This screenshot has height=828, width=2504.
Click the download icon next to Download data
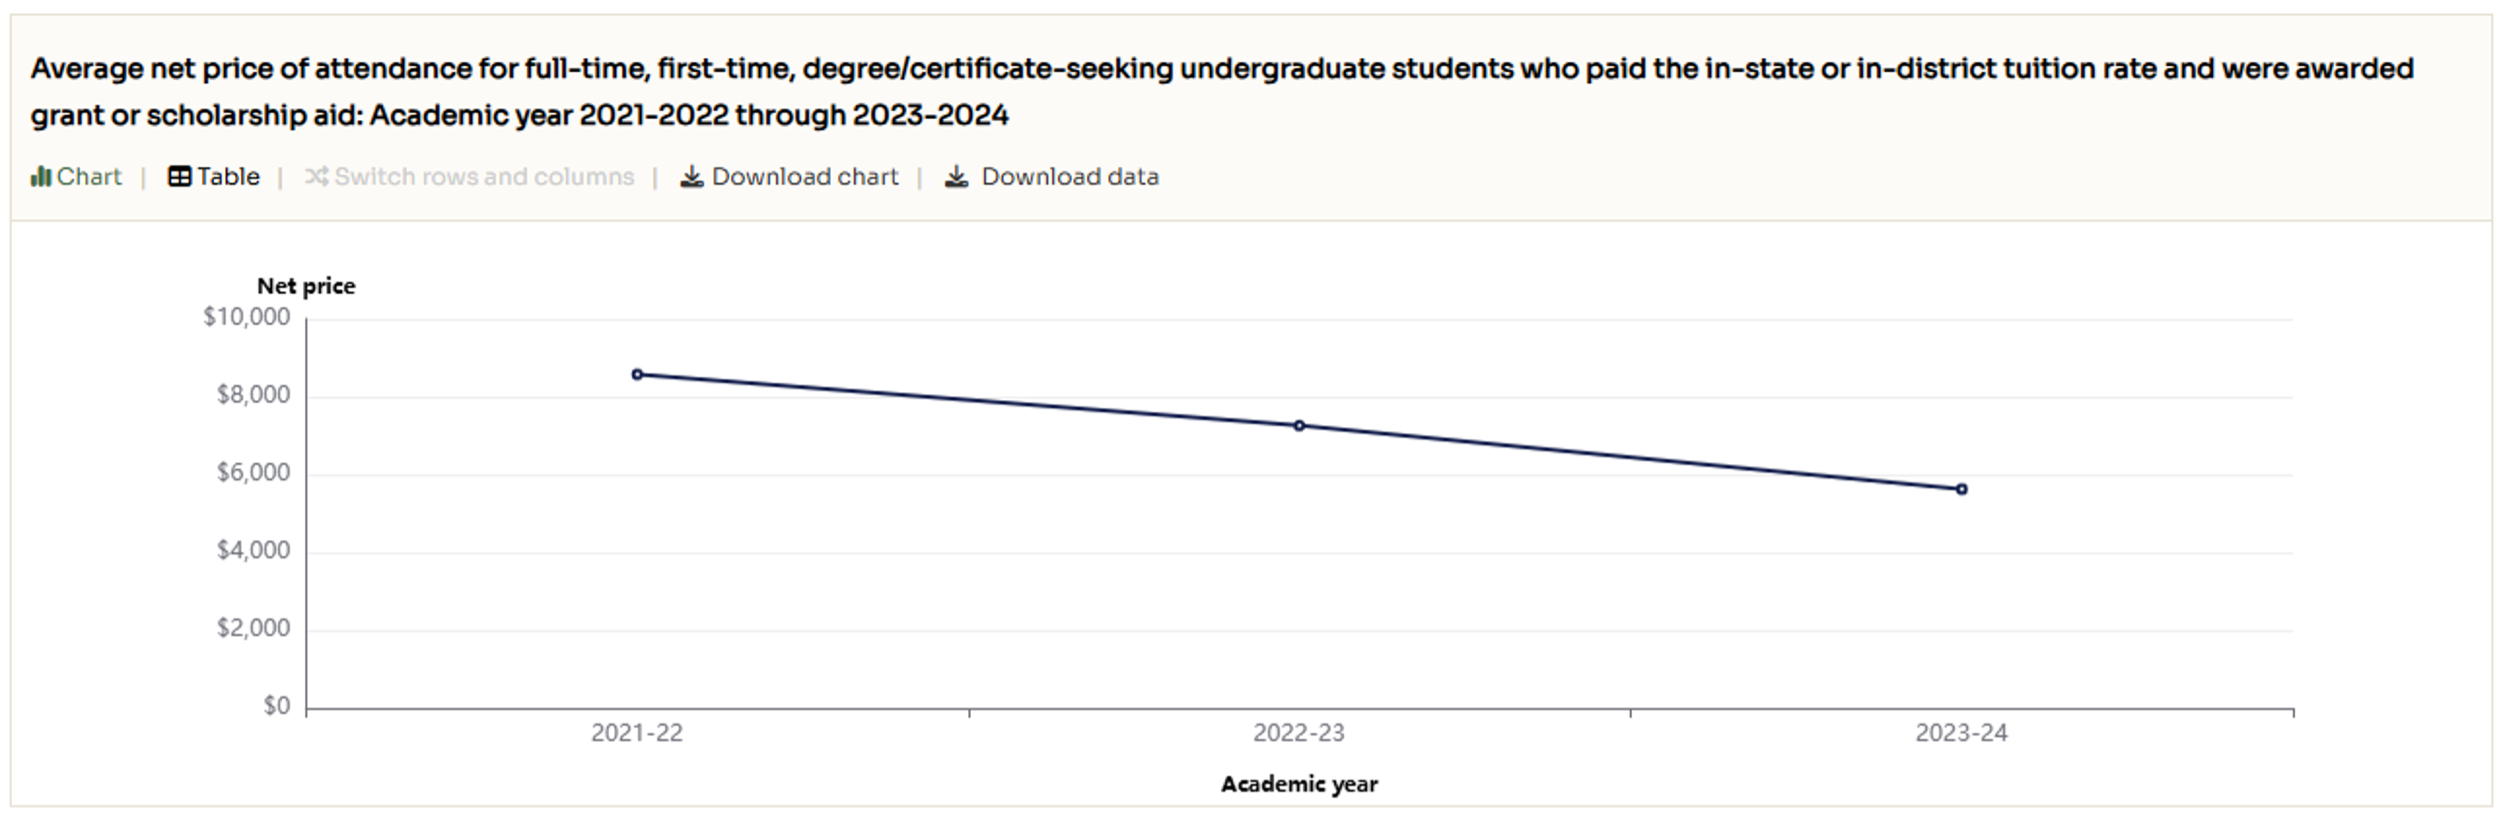(957, 177)
